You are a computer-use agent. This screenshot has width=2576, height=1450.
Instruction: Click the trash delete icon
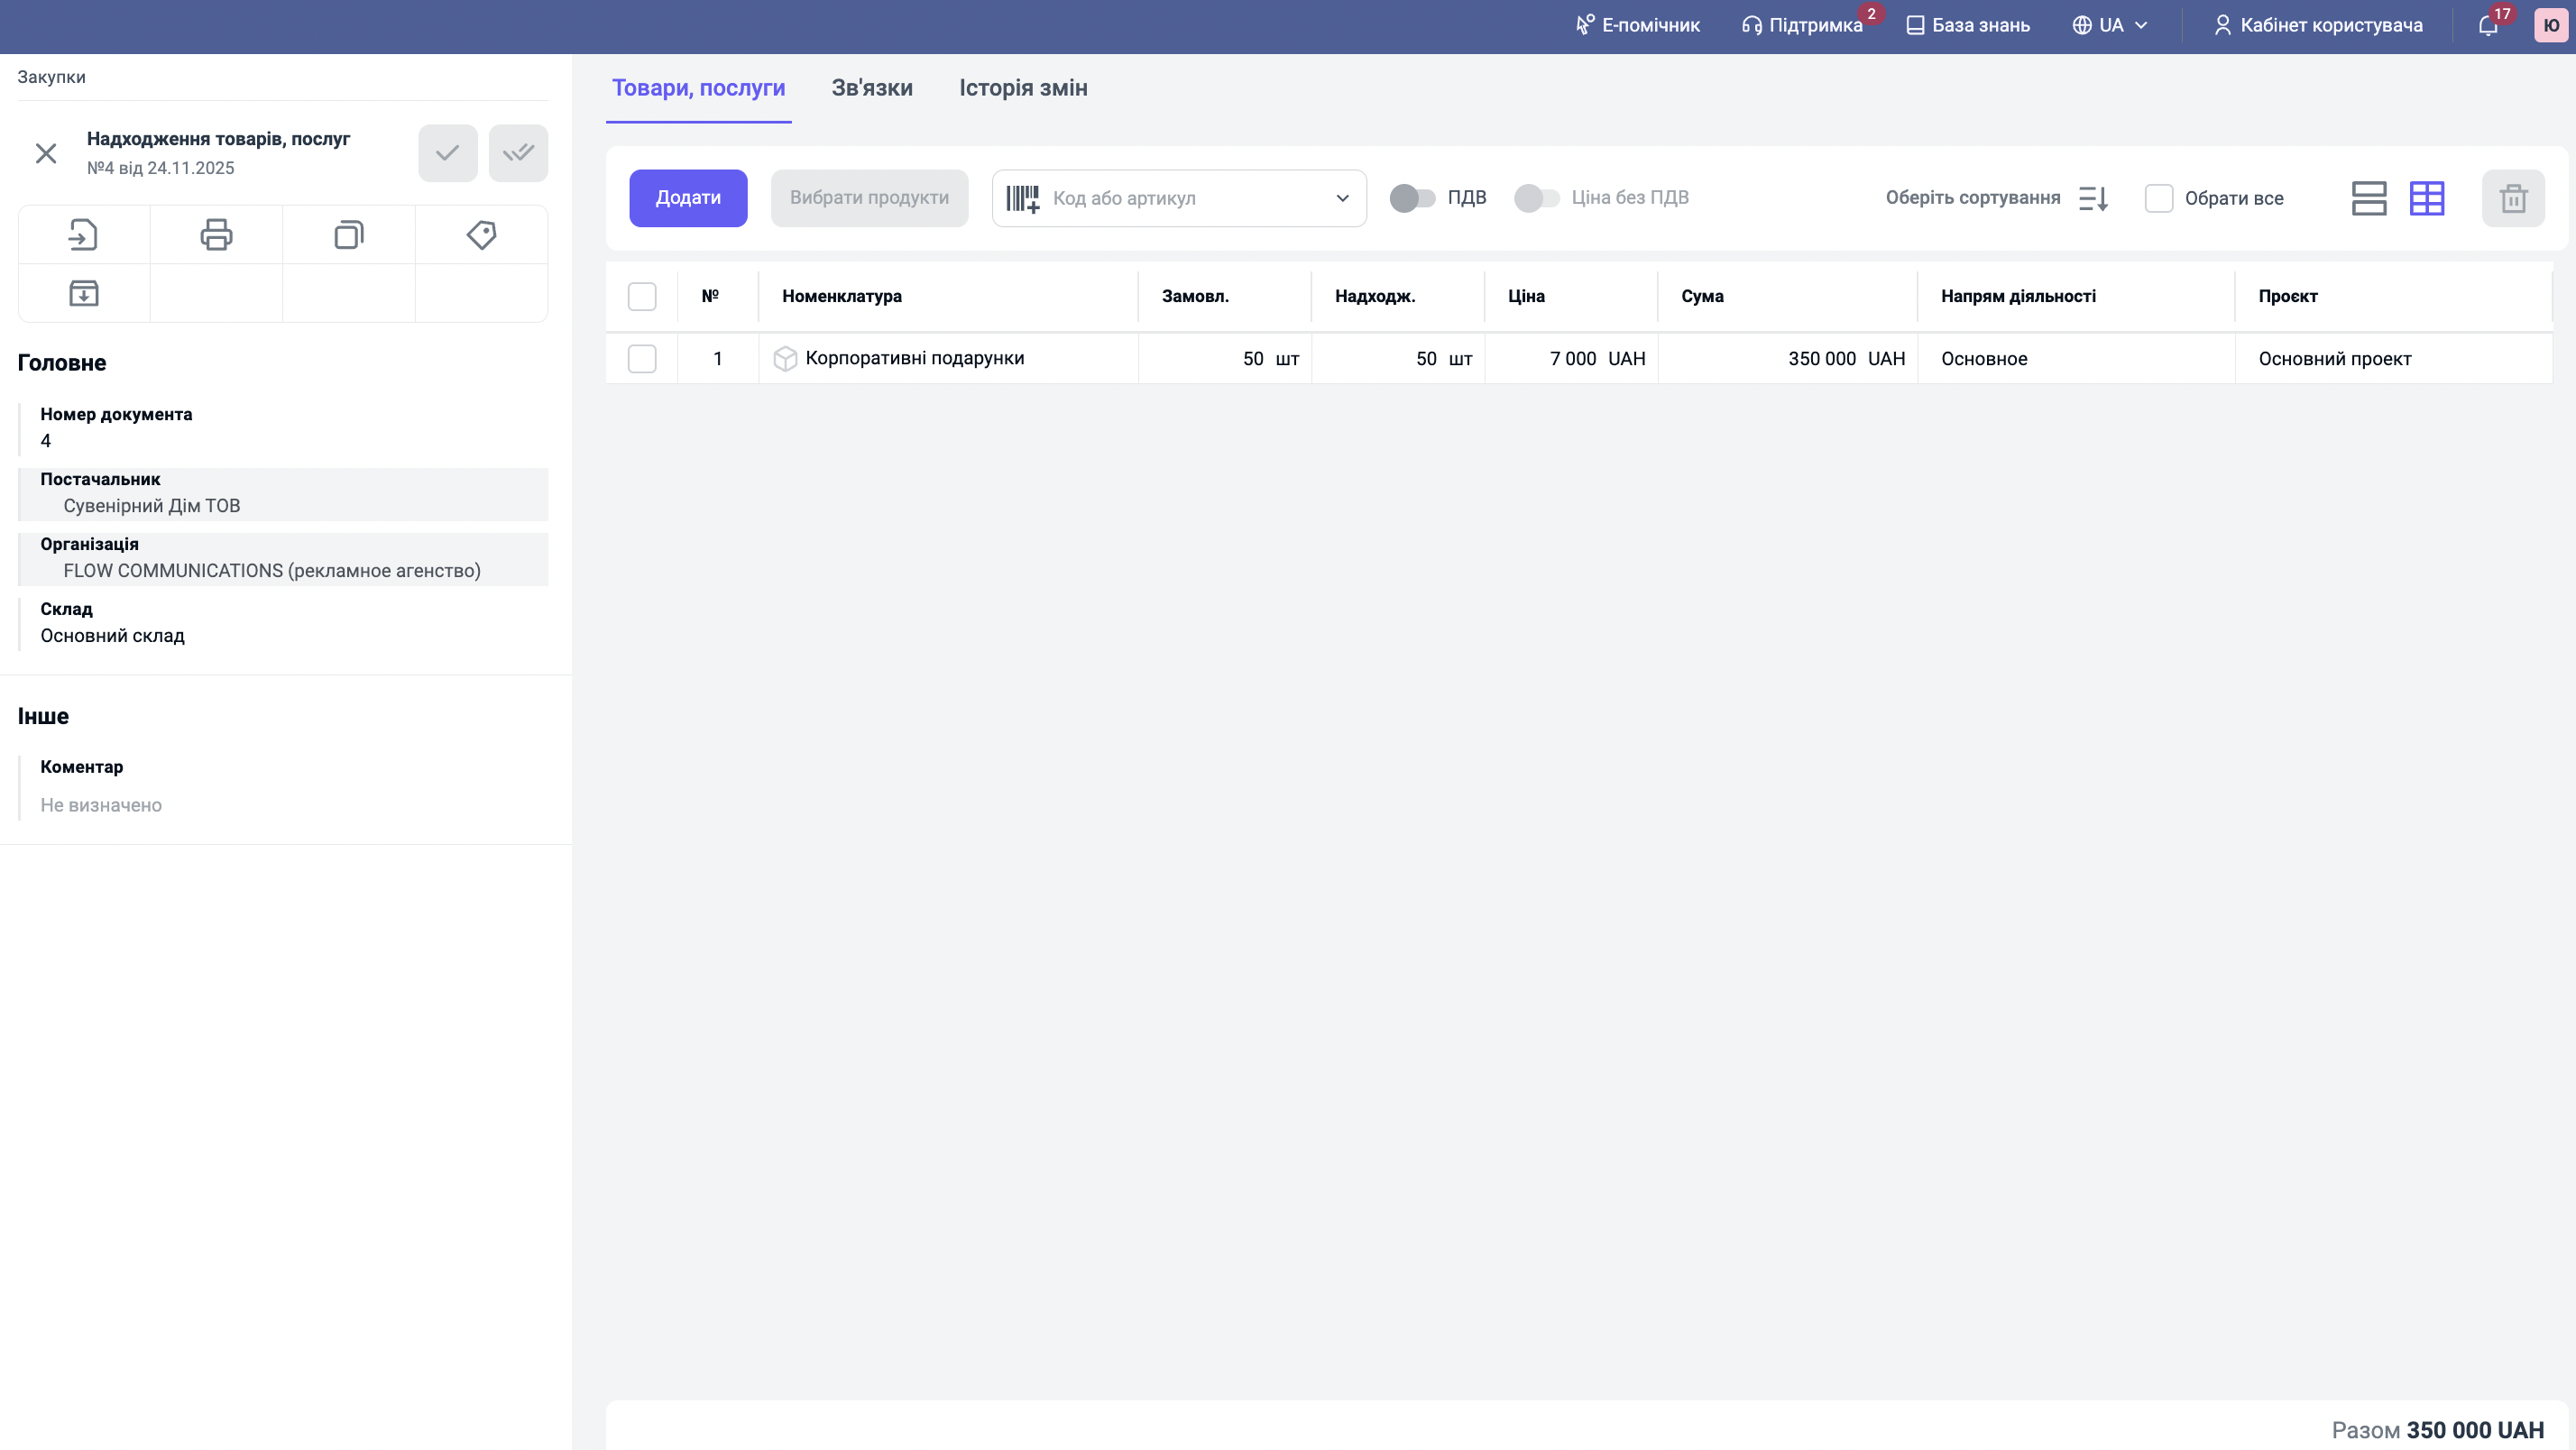click(x=2513, y=198)
